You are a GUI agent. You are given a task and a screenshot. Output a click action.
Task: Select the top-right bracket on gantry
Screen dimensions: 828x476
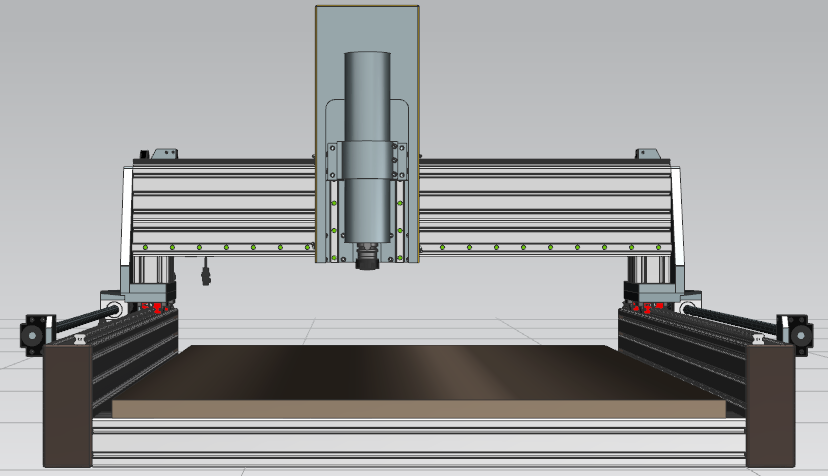tap(646, 154)
